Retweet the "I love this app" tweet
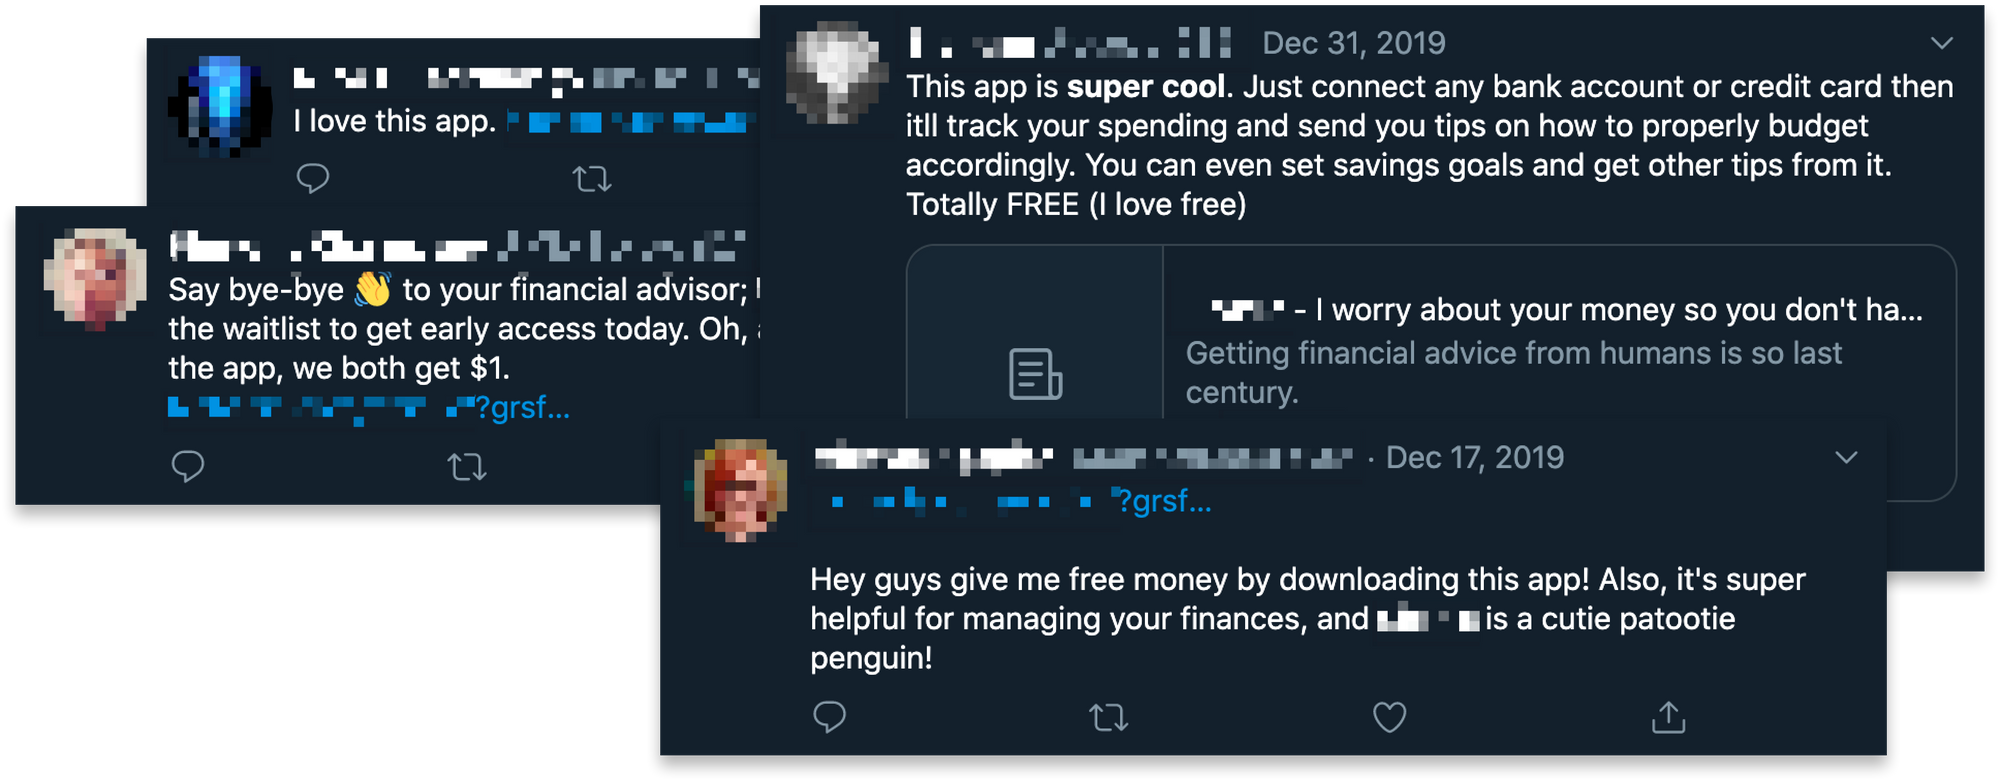This screenshot has height=781, width=2000. [592, 179]
